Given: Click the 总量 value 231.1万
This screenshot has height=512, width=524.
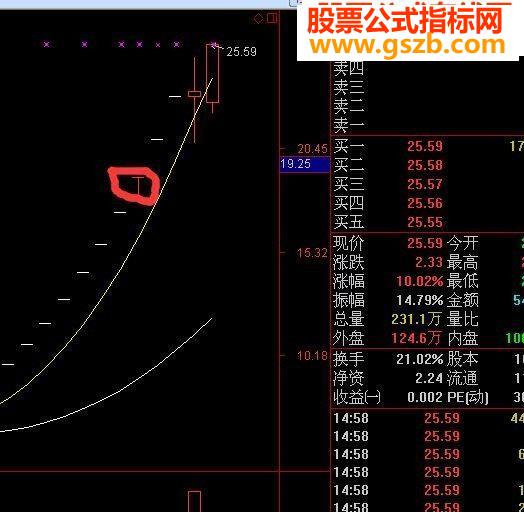Looking at the screenshot, I should pos(416,319).
